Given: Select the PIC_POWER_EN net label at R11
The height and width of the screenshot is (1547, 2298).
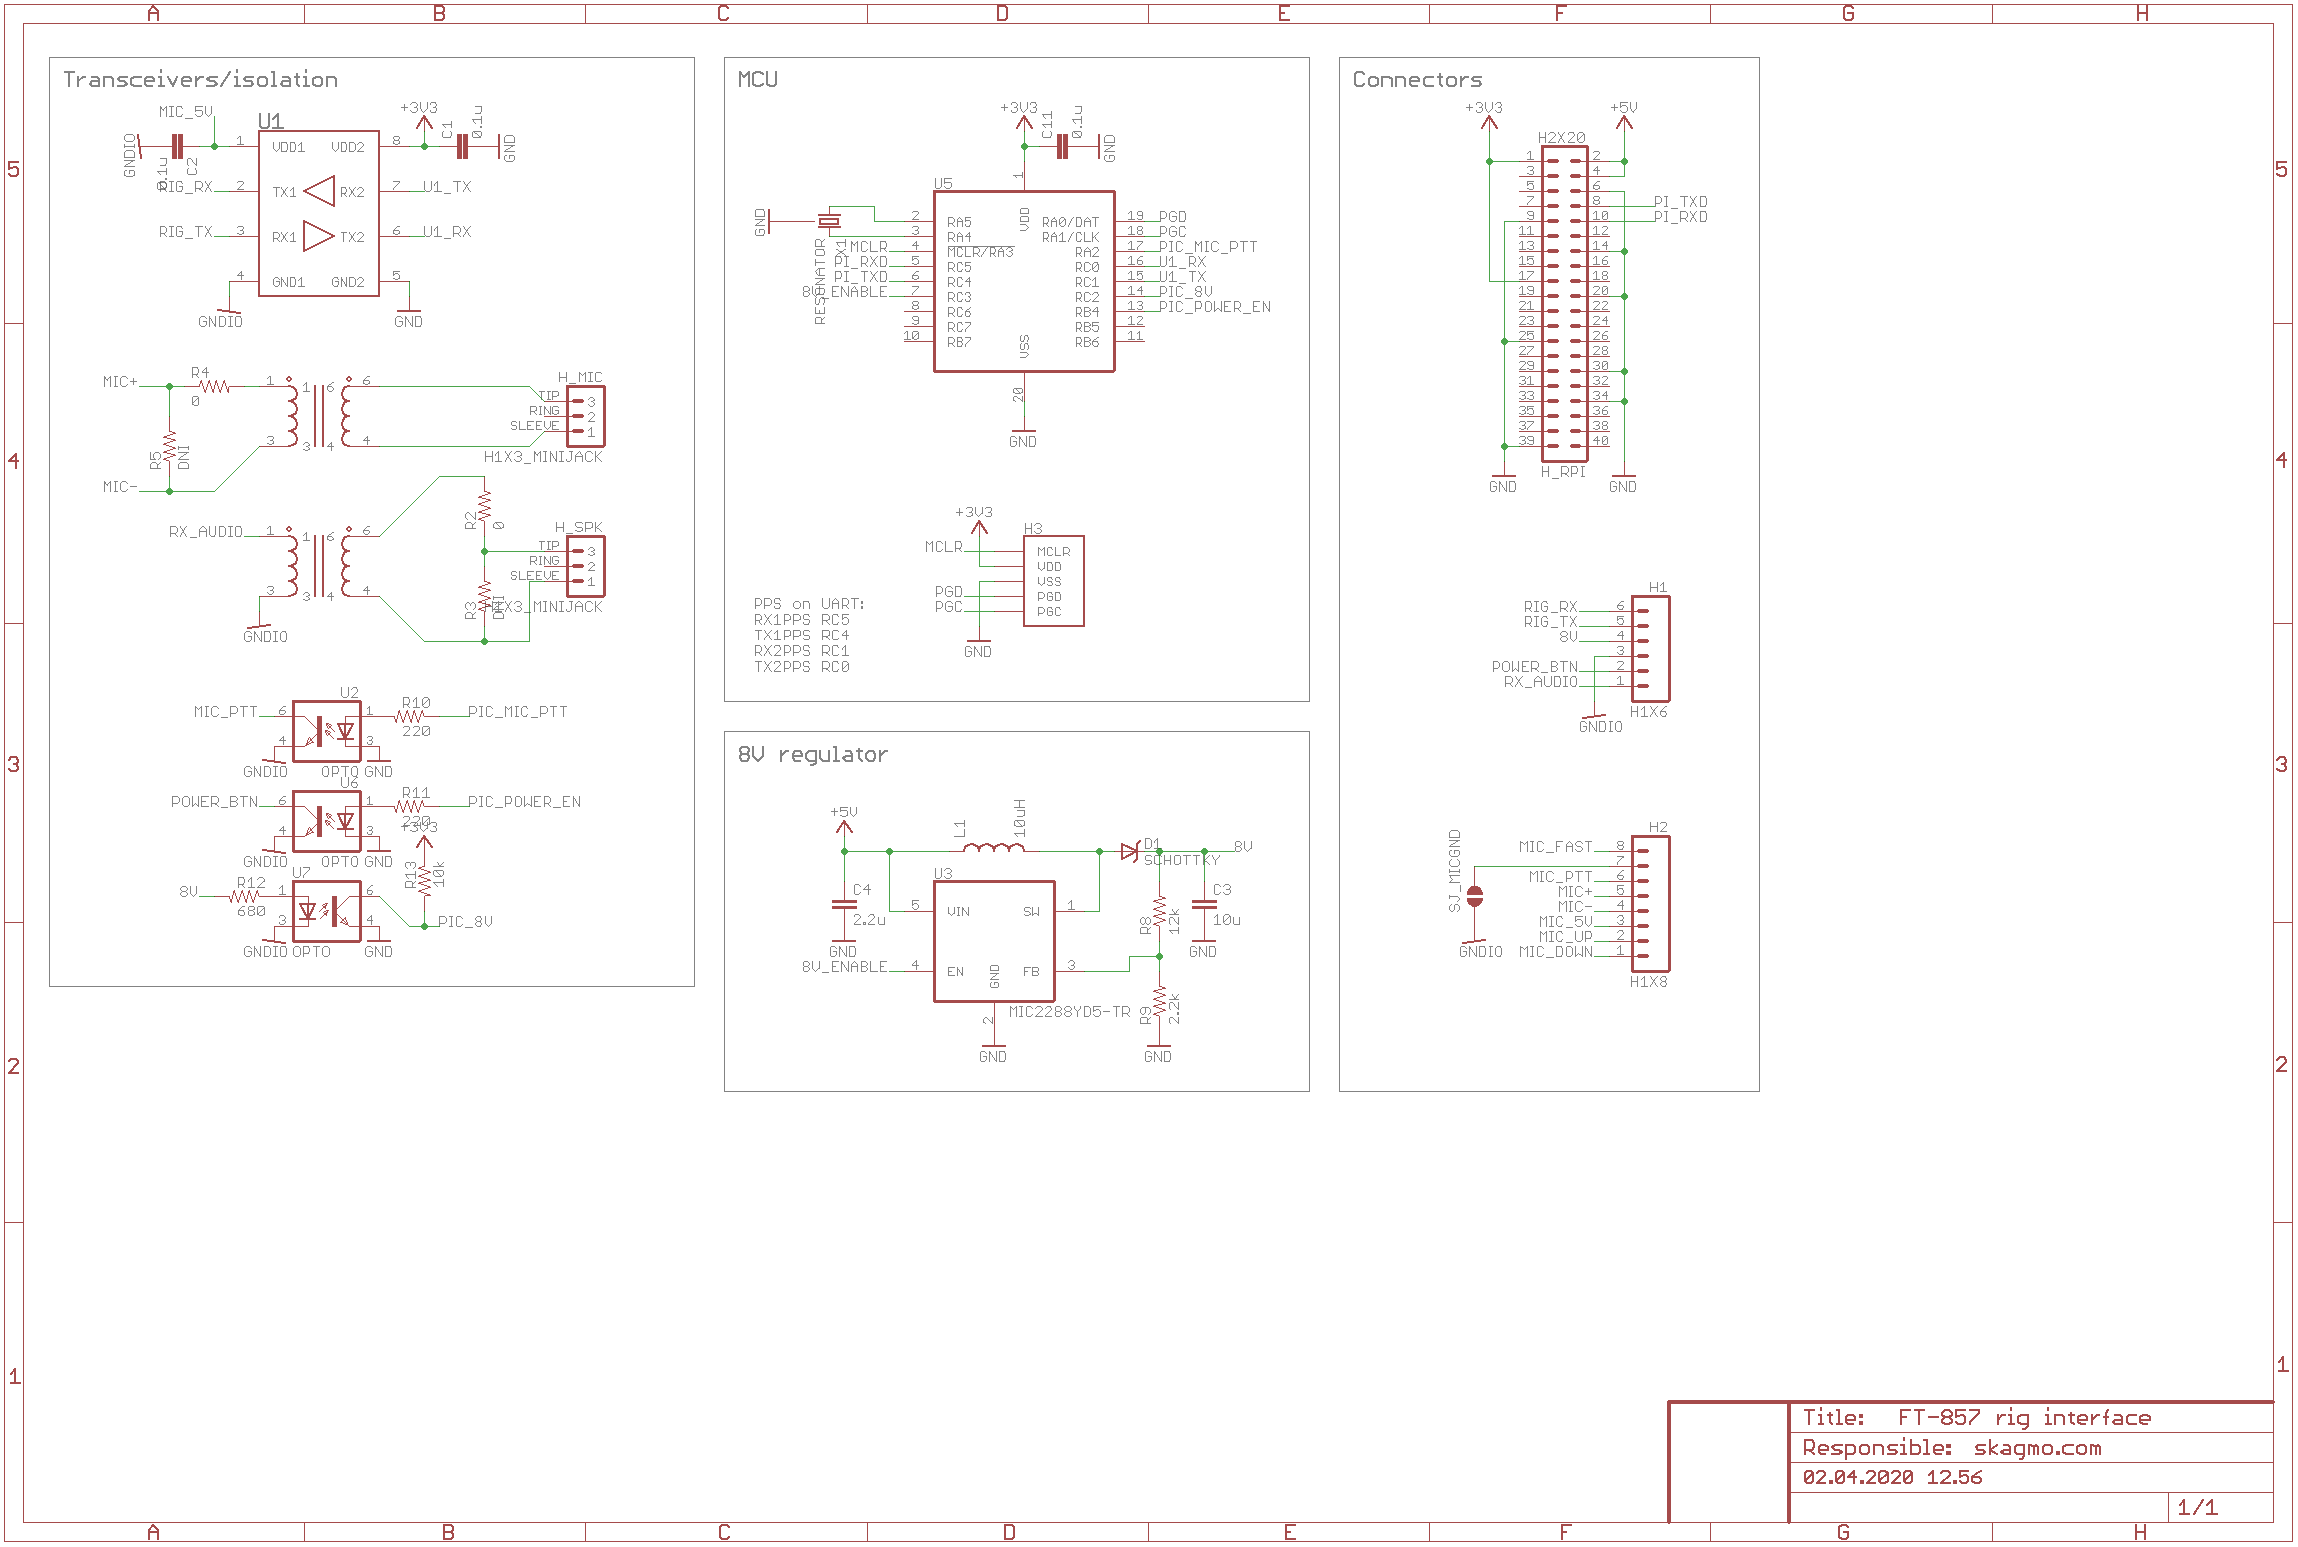Looking at the screenshot, I should click(524, 802).
